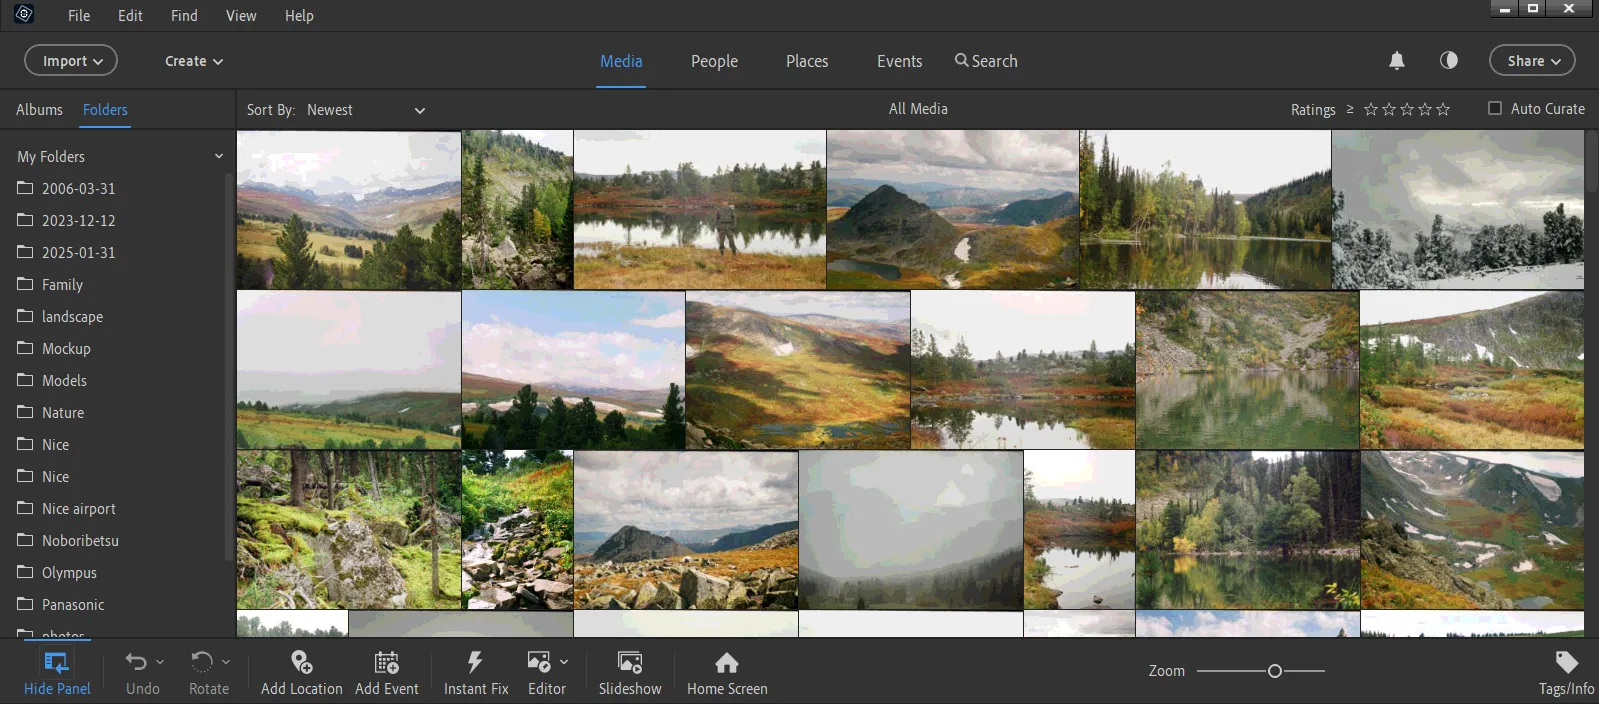Collapse the My Folders section chevron
This screenshot has height=704, width=1599.
[x=218, y=156]
